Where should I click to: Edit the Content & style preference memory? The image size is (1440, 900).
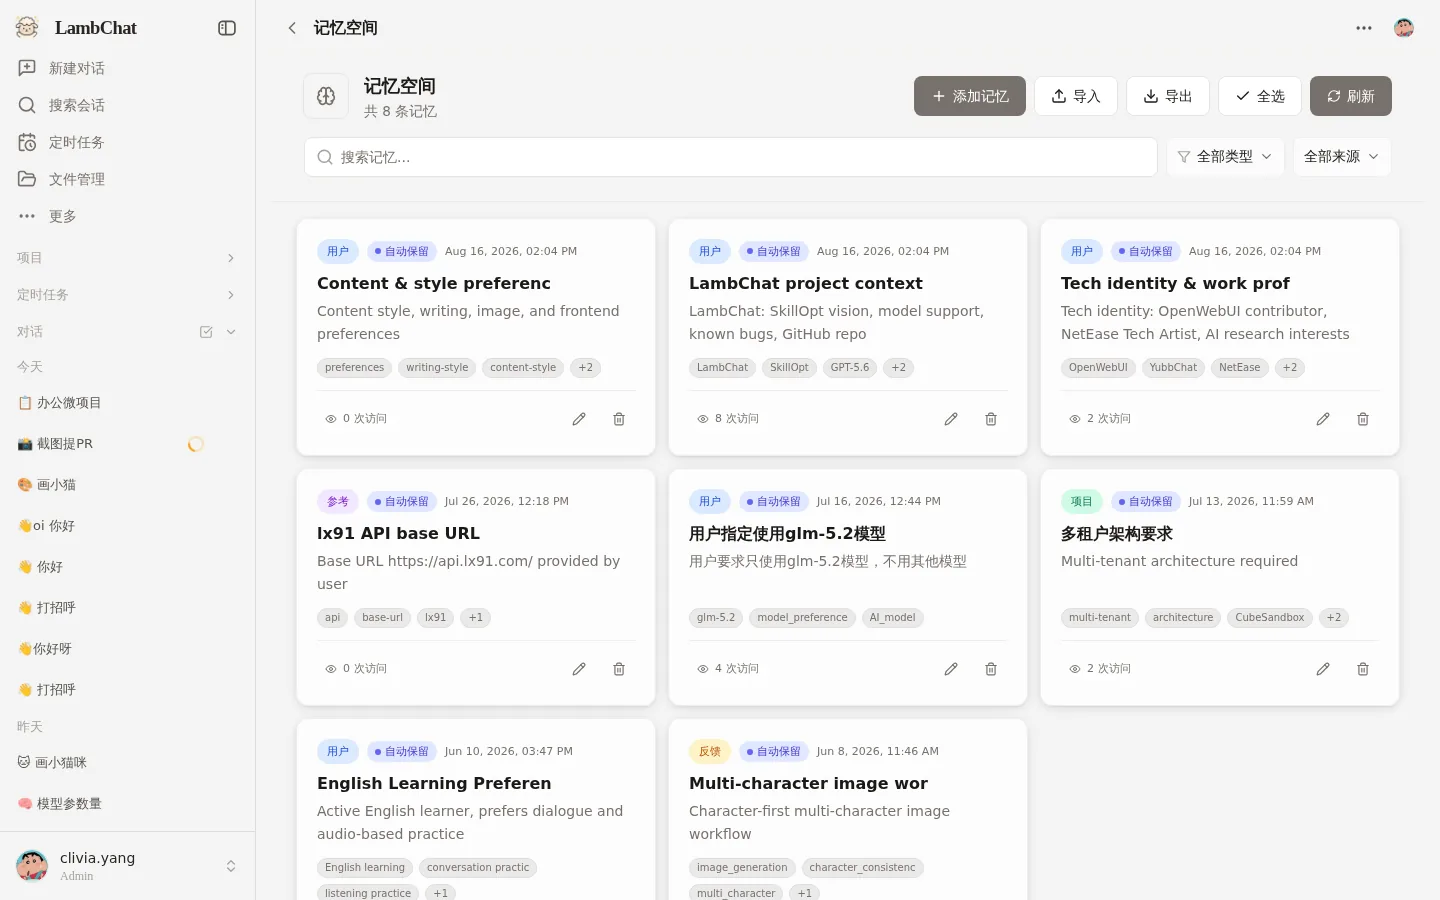579,419
